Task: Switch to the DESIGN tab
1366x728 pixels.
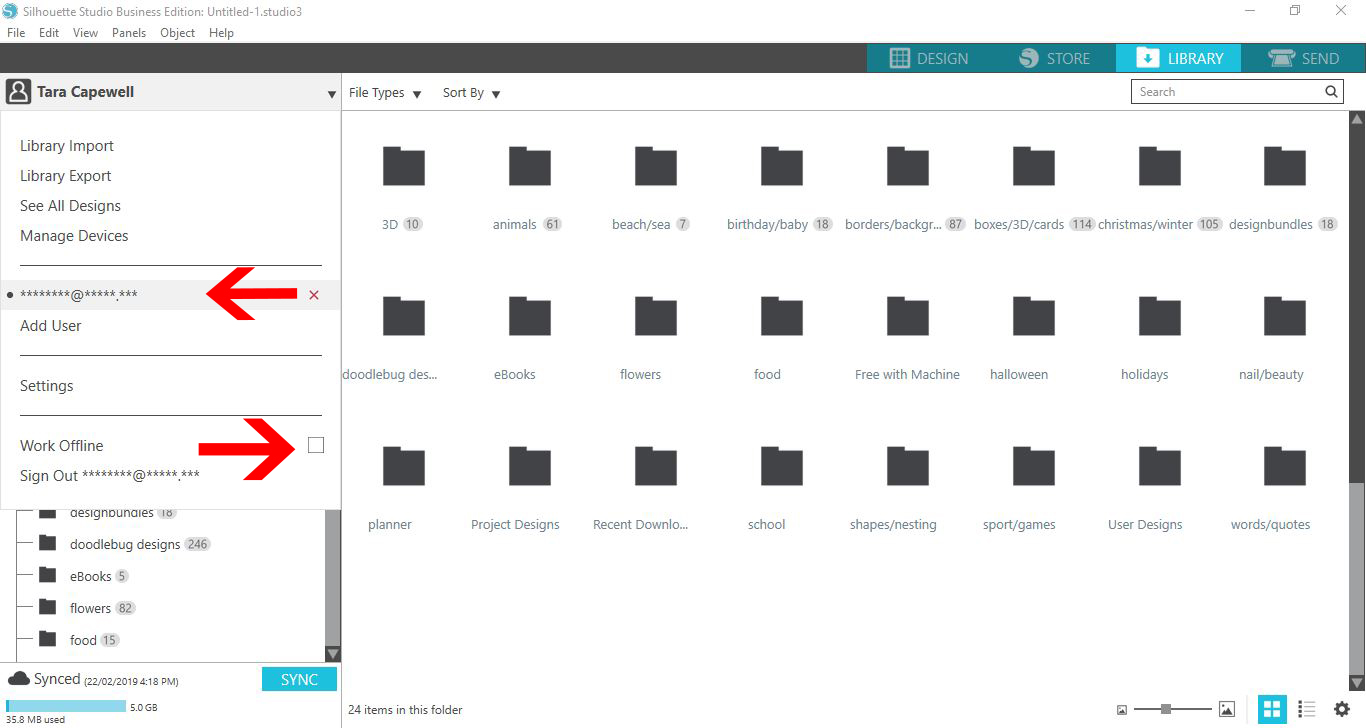Action: coord(929,58)
